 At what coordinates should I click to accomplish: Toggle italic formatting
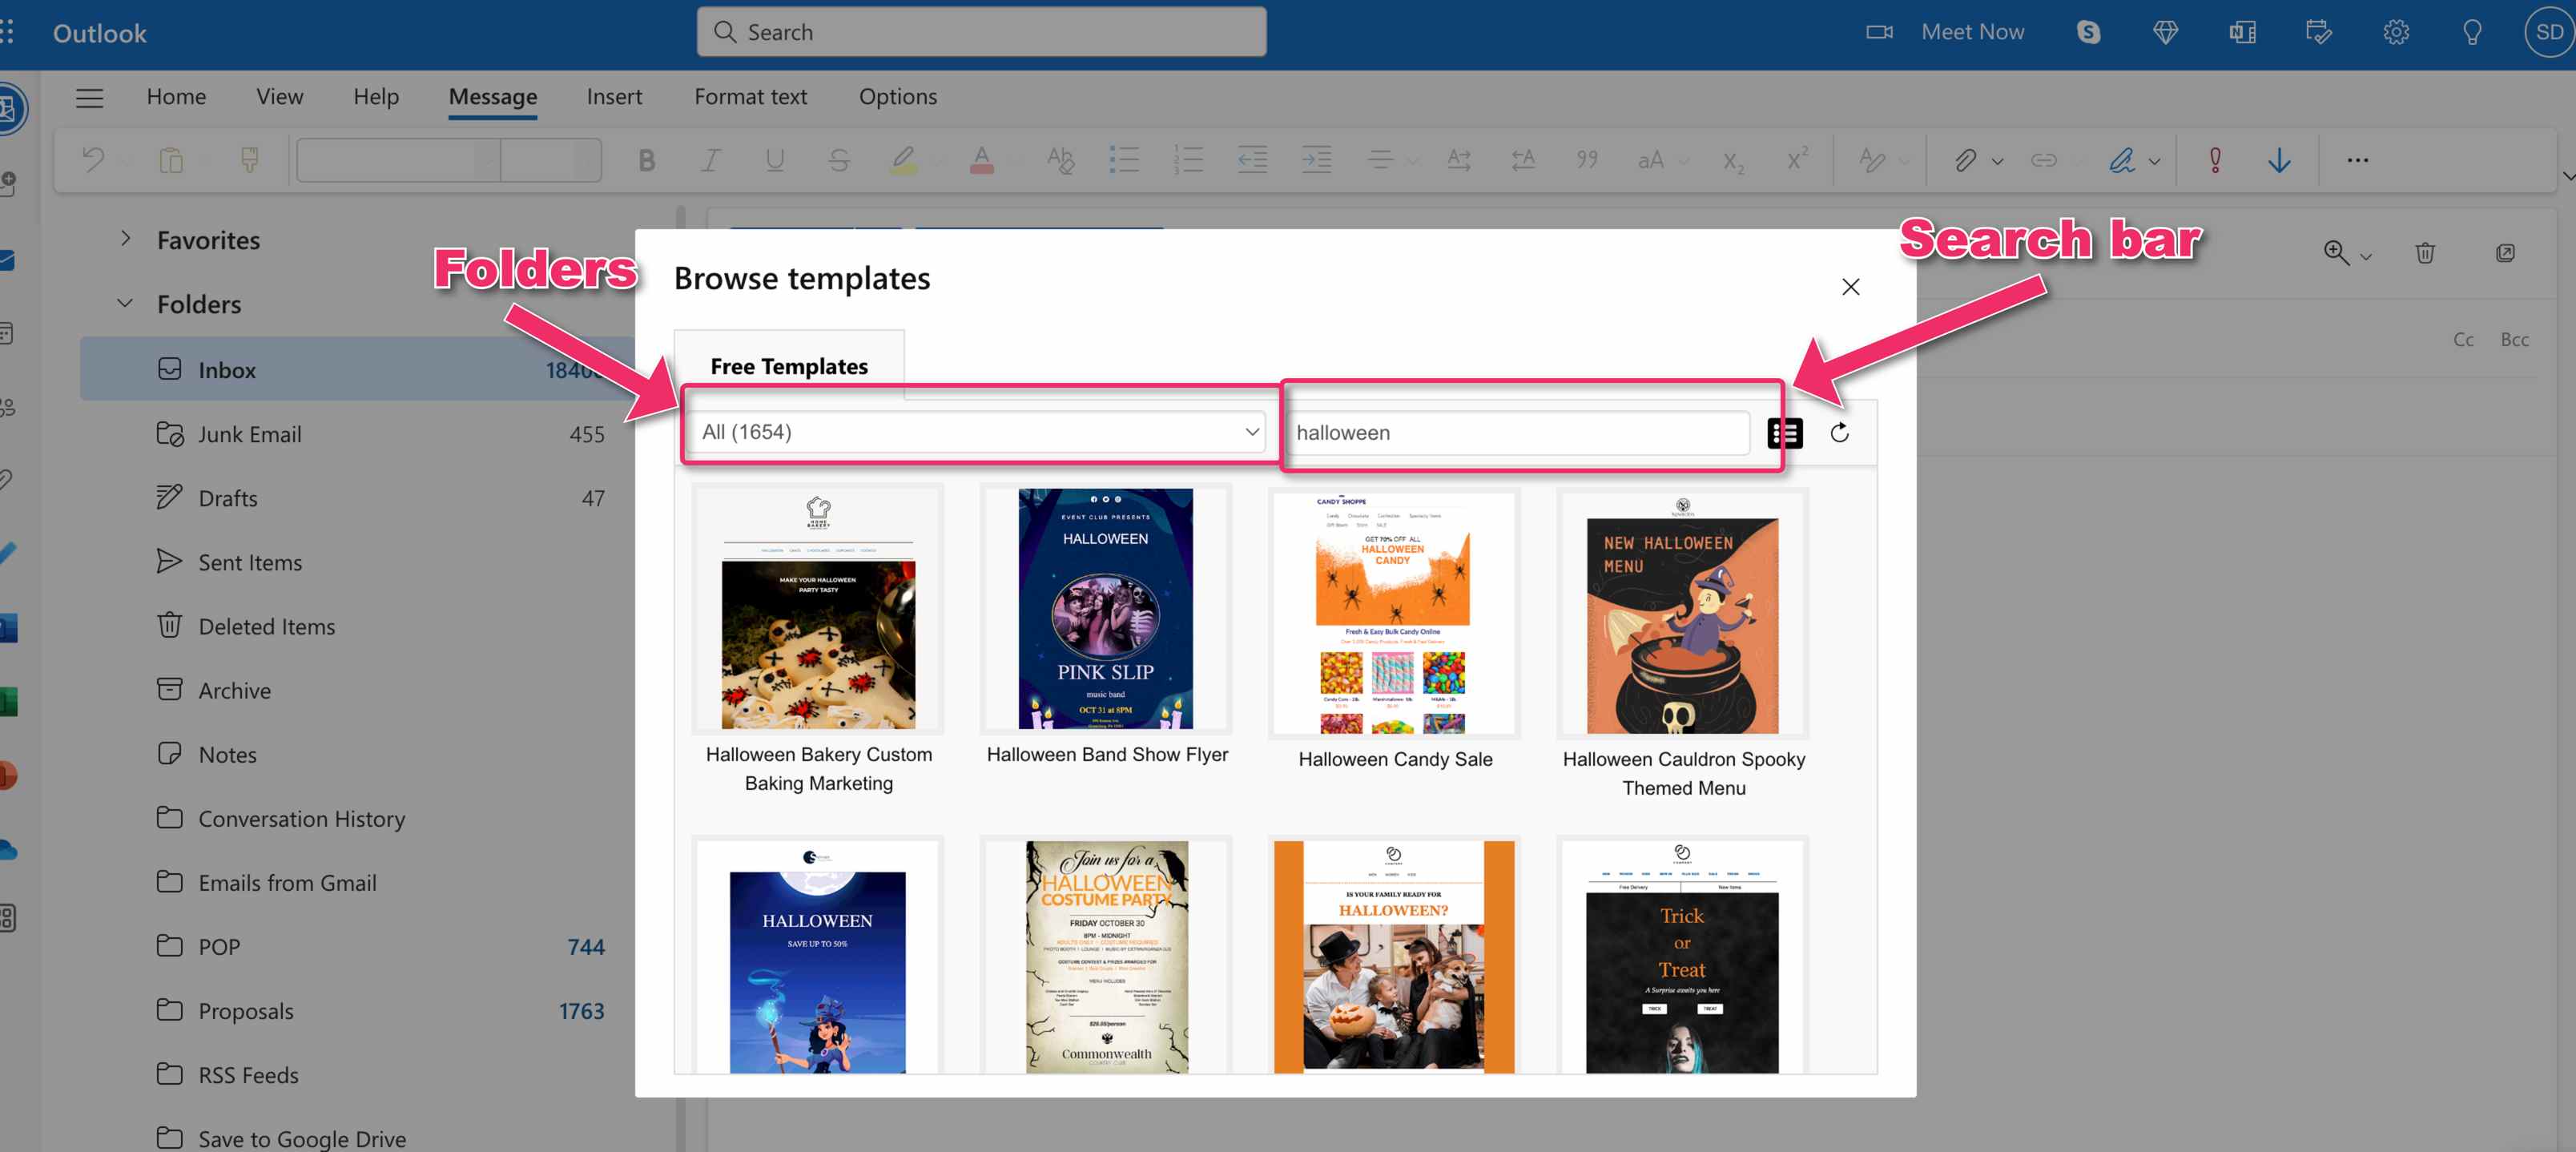pos(710,160)
